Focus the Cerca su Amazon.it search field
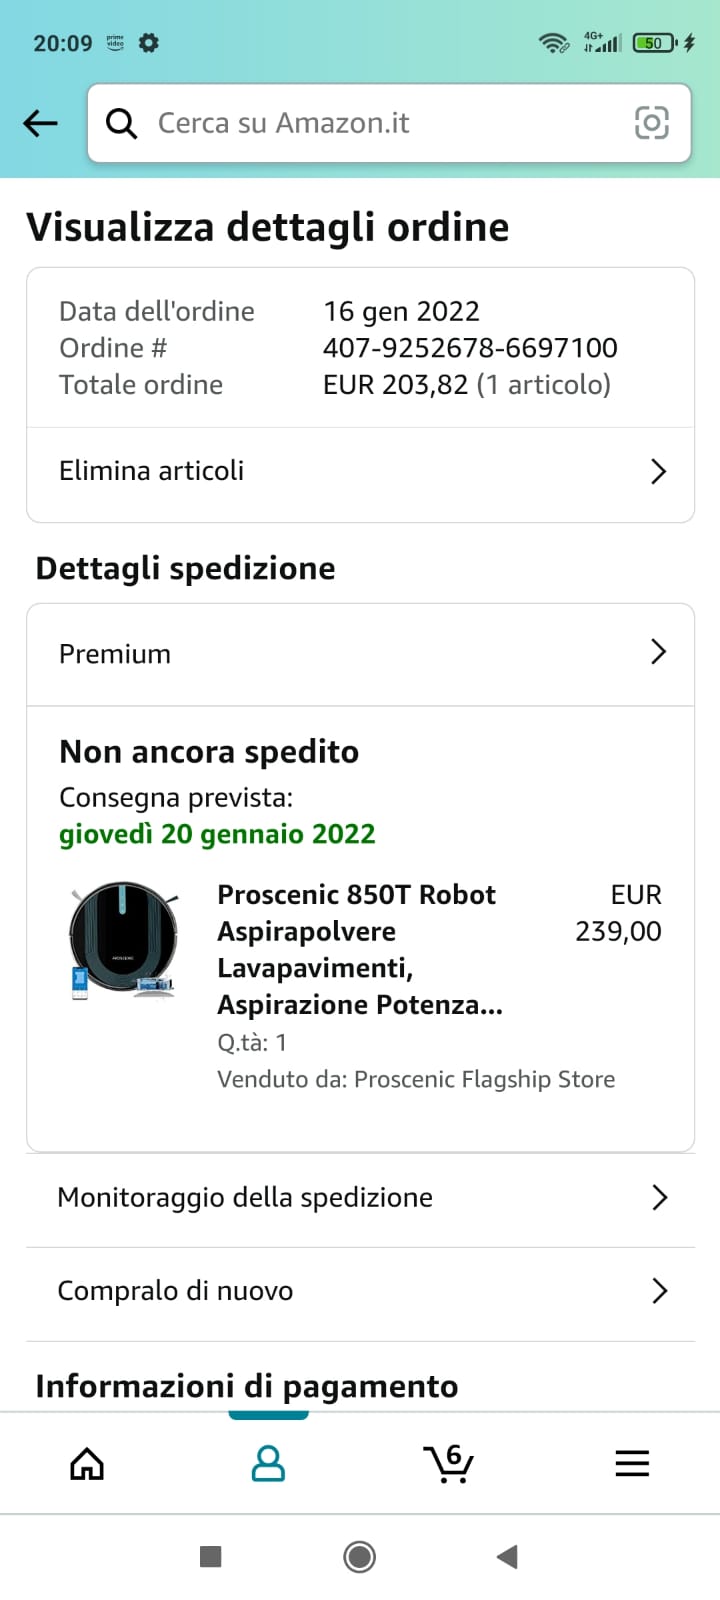 tap(389, 123)
